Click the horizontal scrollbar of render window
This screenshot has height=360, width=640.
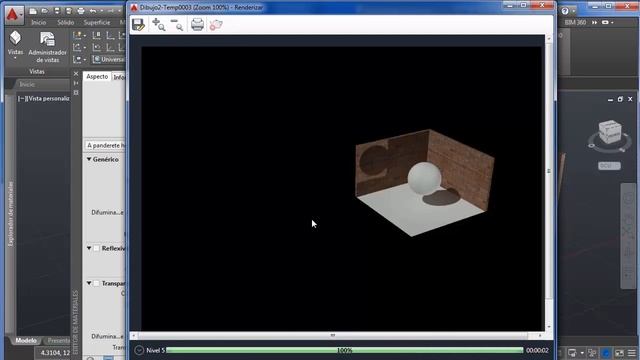click(x=333, y=336)
